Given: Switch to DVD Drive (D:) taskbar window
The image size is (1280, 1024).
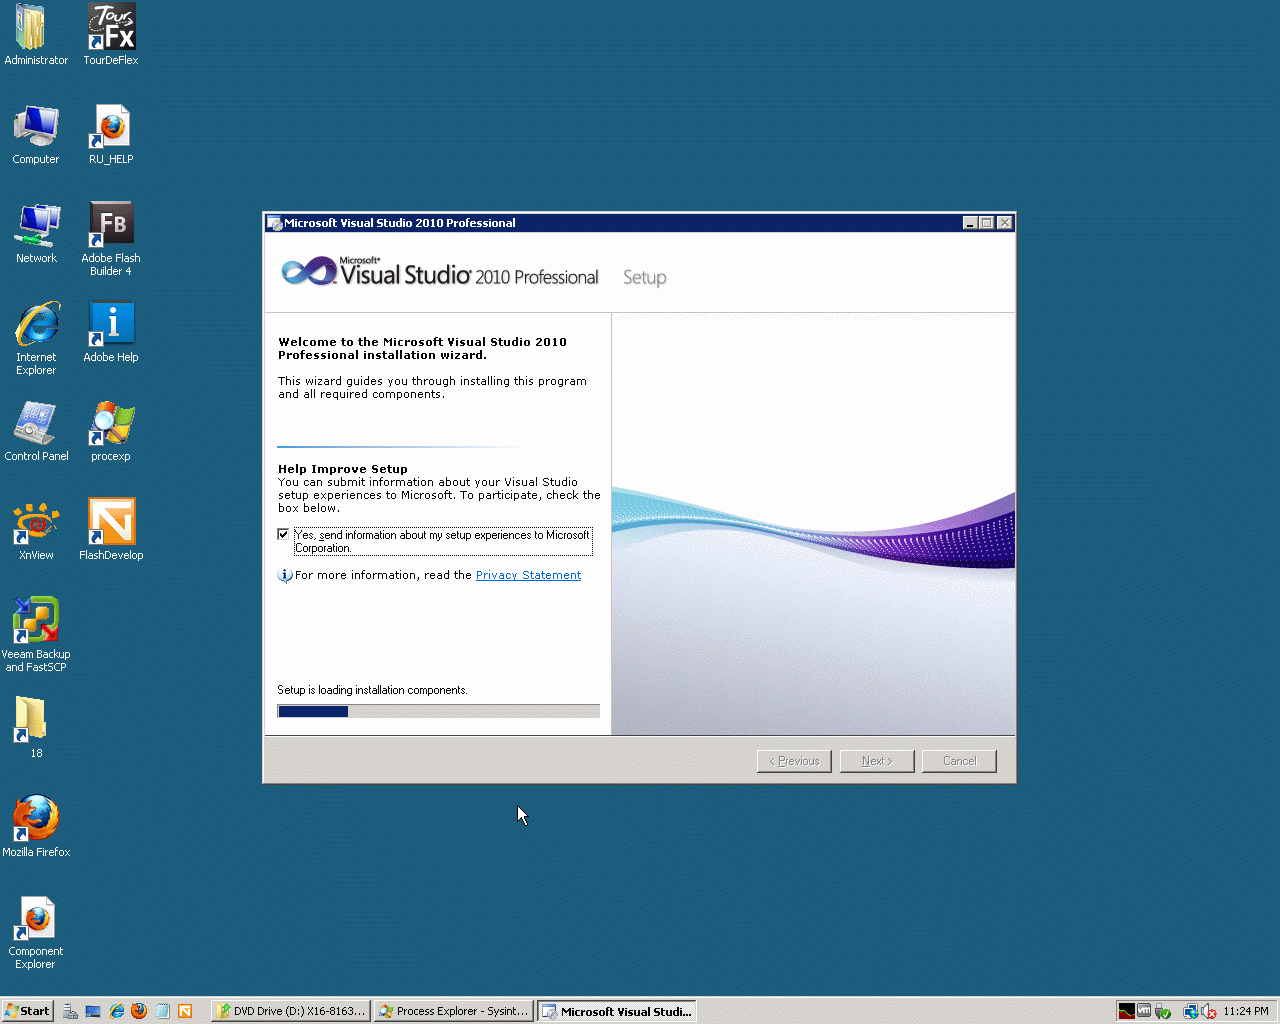Looking at the screenshot, I should coord(291,1011).
